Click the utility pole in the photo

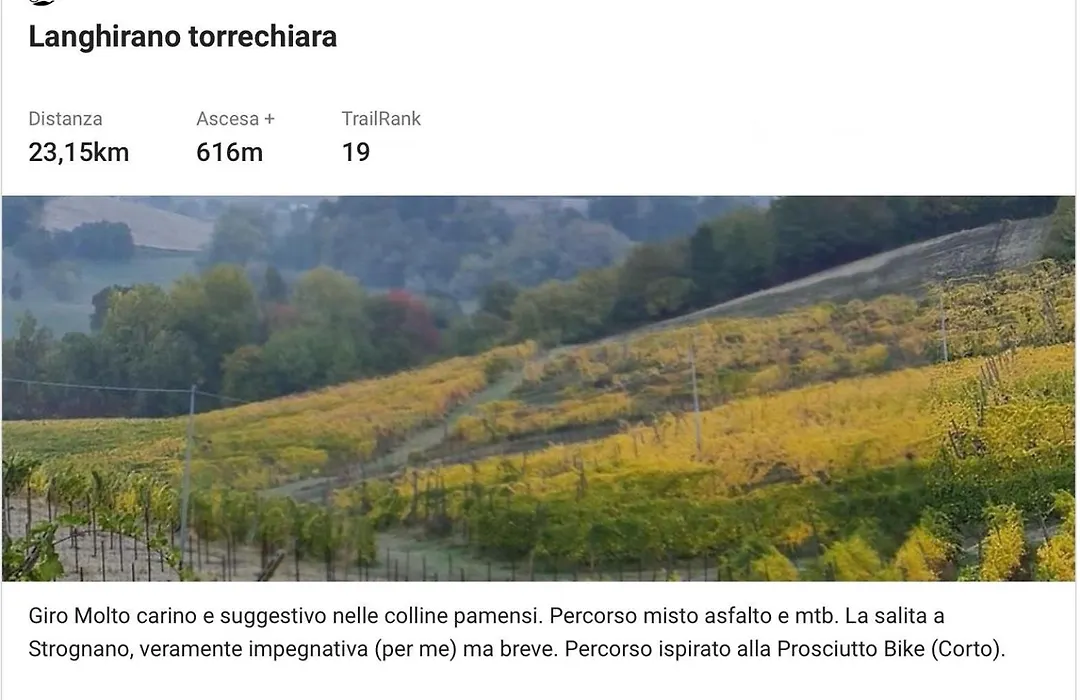[187, 475]
